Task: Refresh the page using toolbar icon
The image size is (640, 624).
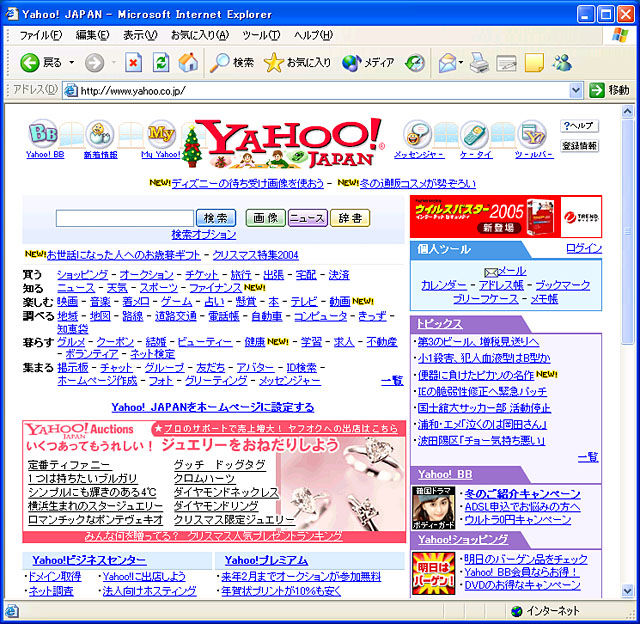Action: [161, 62]
